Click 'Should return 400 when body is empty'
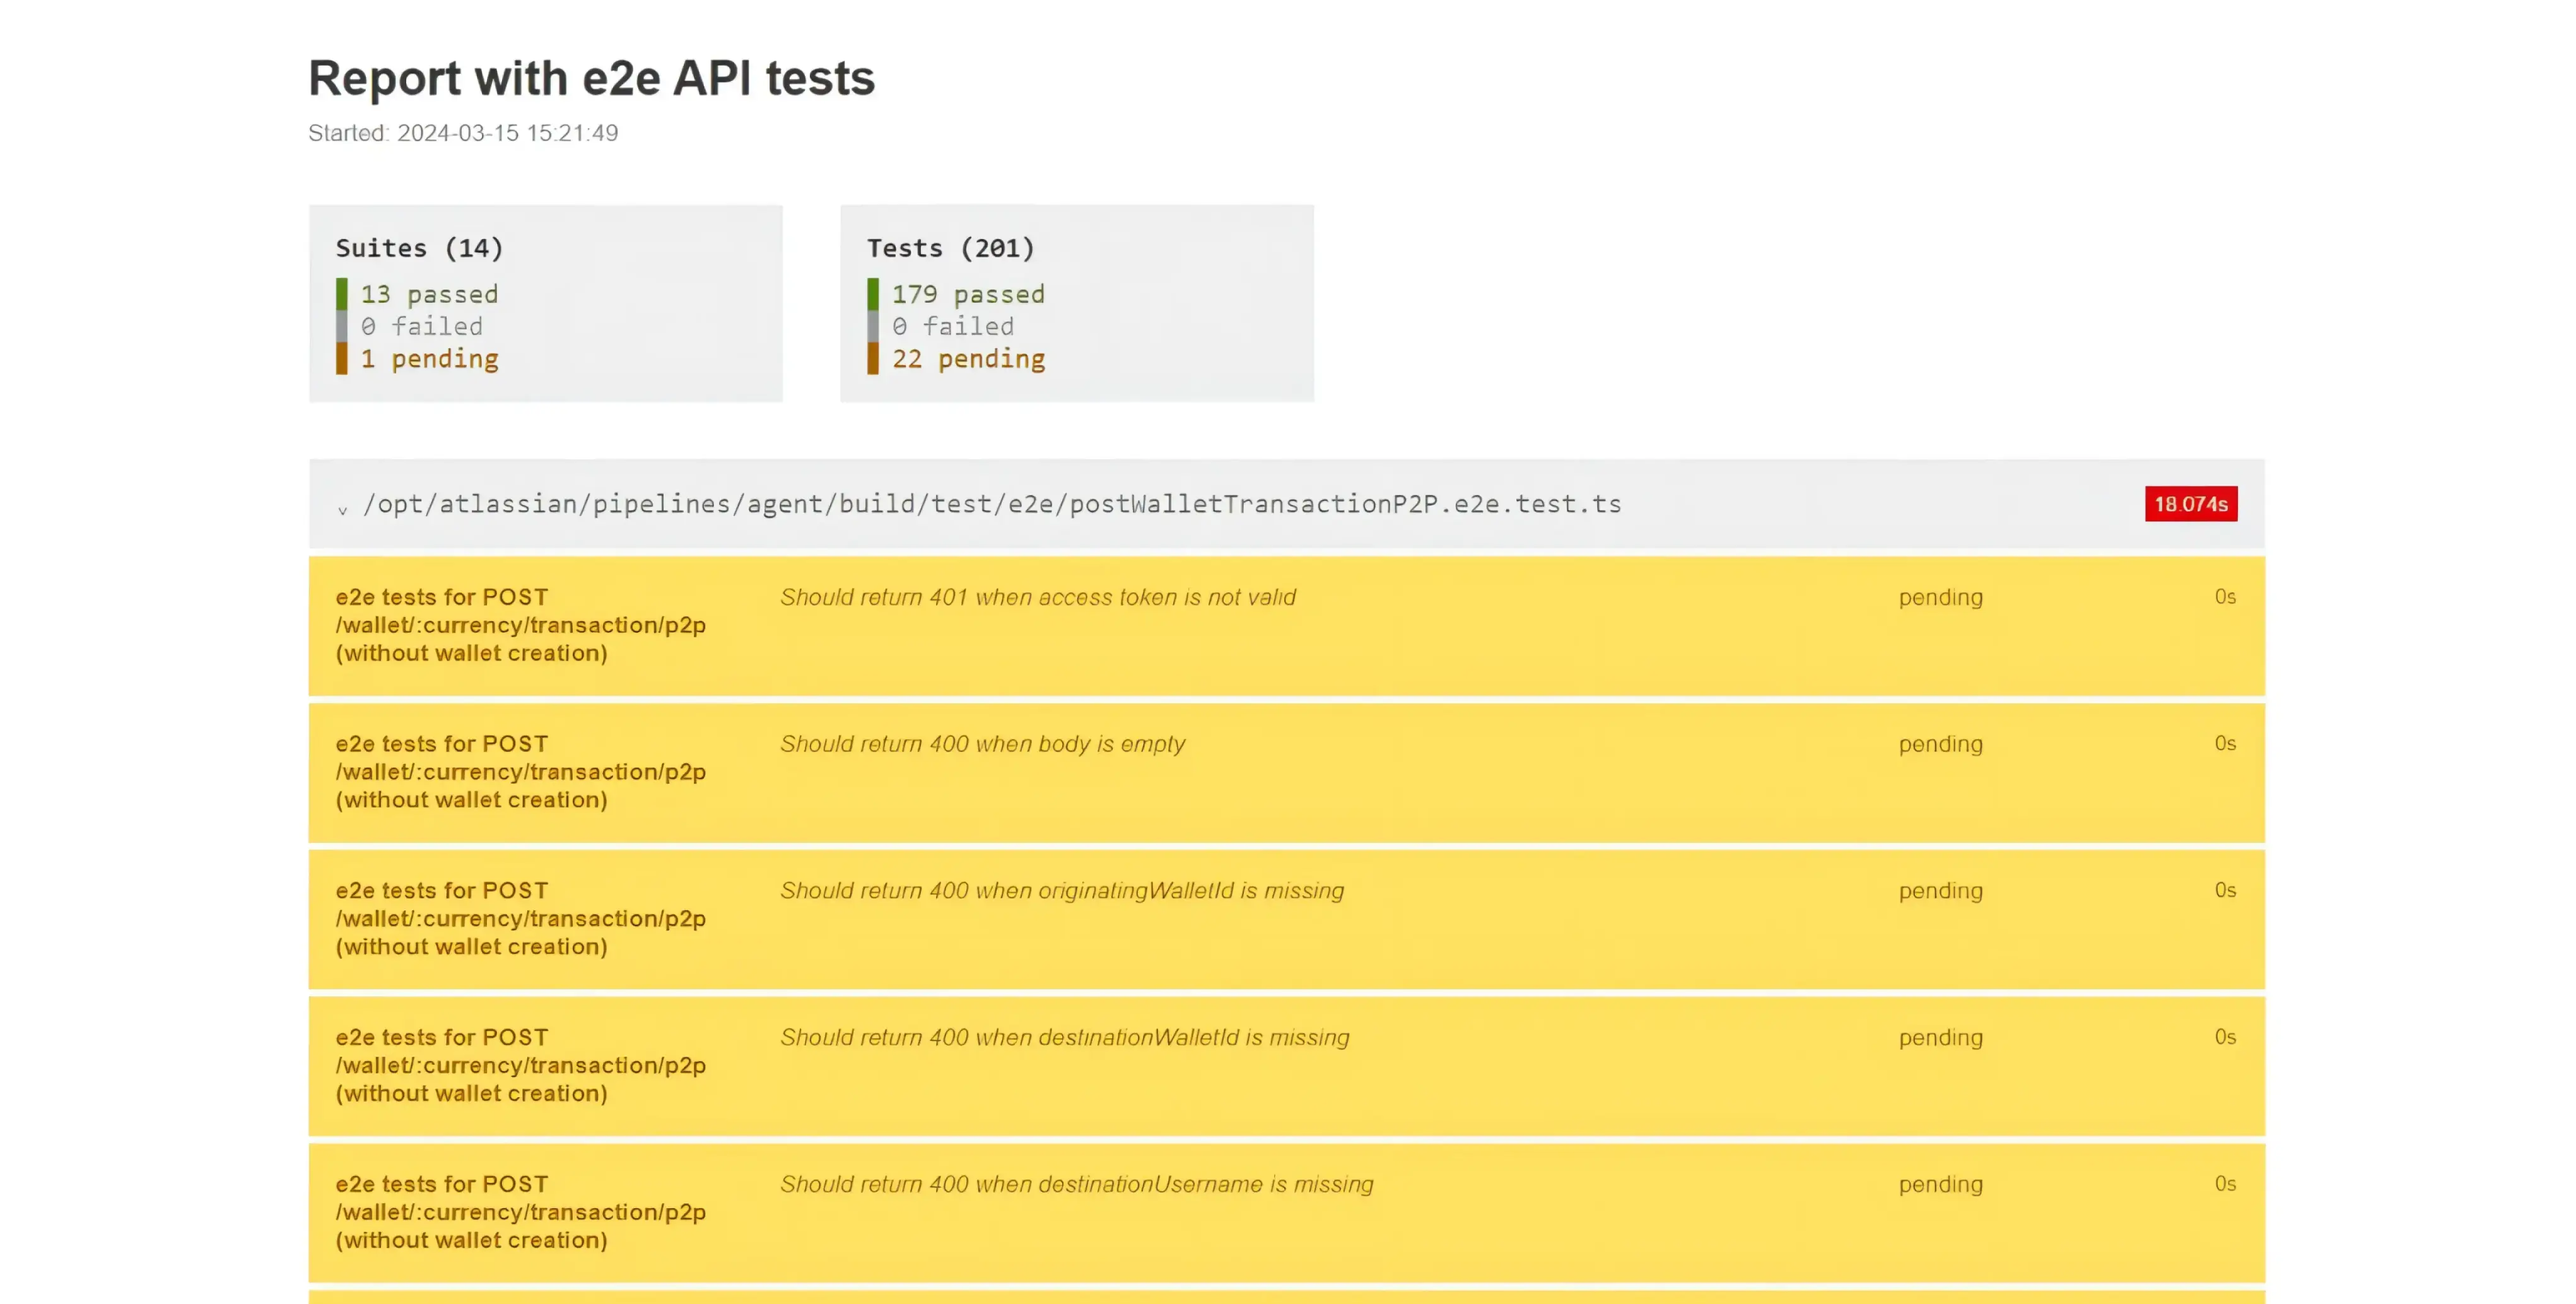The image size is (2576, 1304). (x=982, y=744)
